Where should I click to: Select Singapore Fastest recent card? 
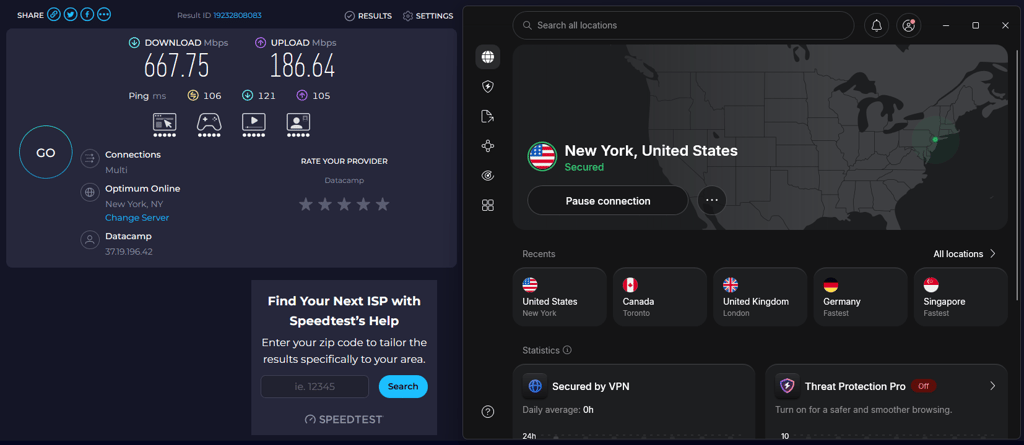click(961, 297)
